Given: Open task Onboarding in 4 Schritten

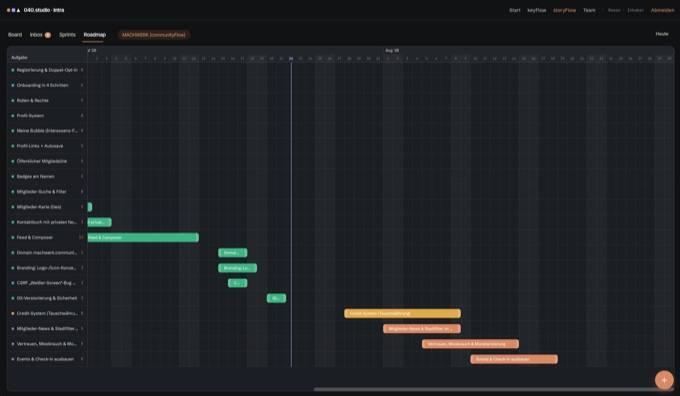Looking at the screenshot, I should (x=42, y=85).
